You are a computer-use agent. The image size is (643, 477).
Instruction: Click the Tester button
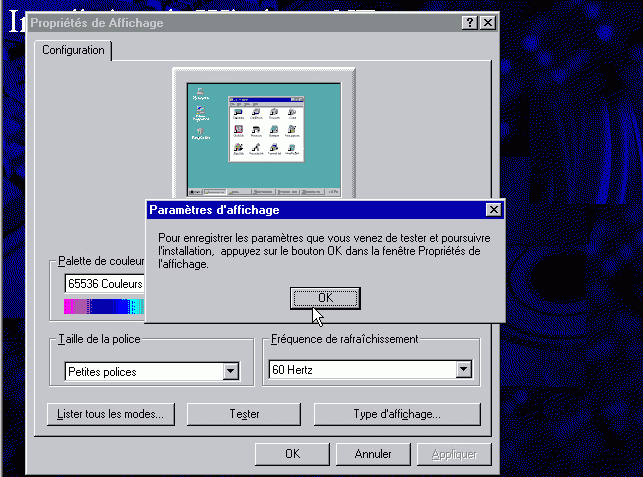click(x=244, y=414)
